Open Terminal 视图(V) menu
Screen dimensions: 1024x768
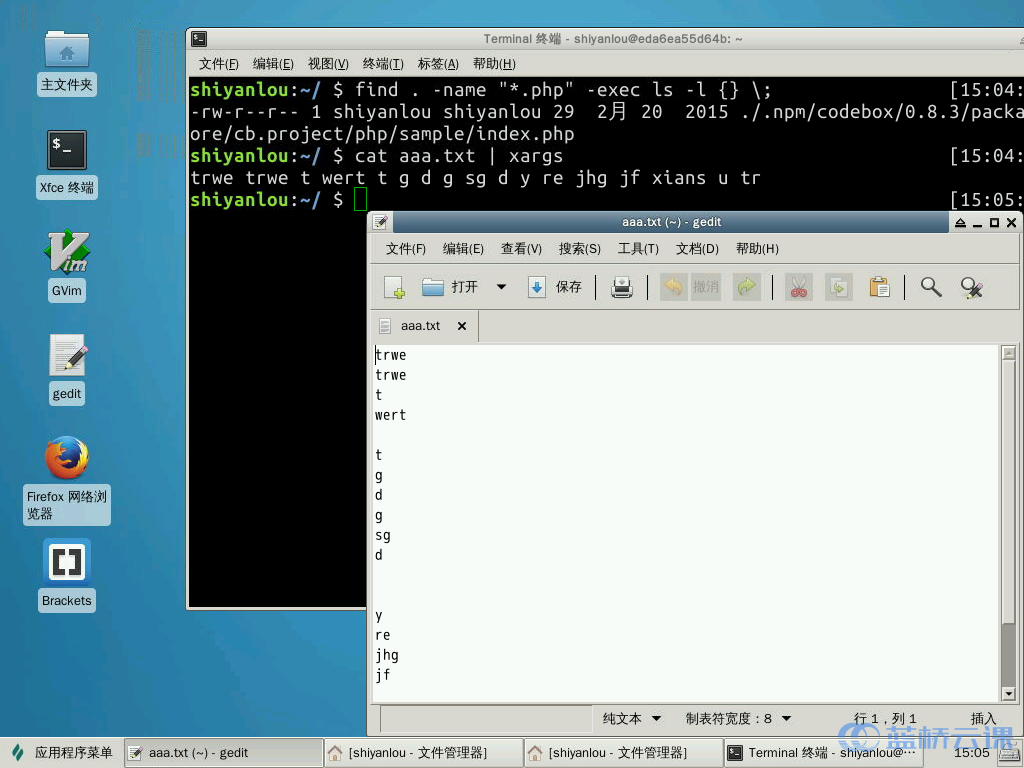pos(328,64)
